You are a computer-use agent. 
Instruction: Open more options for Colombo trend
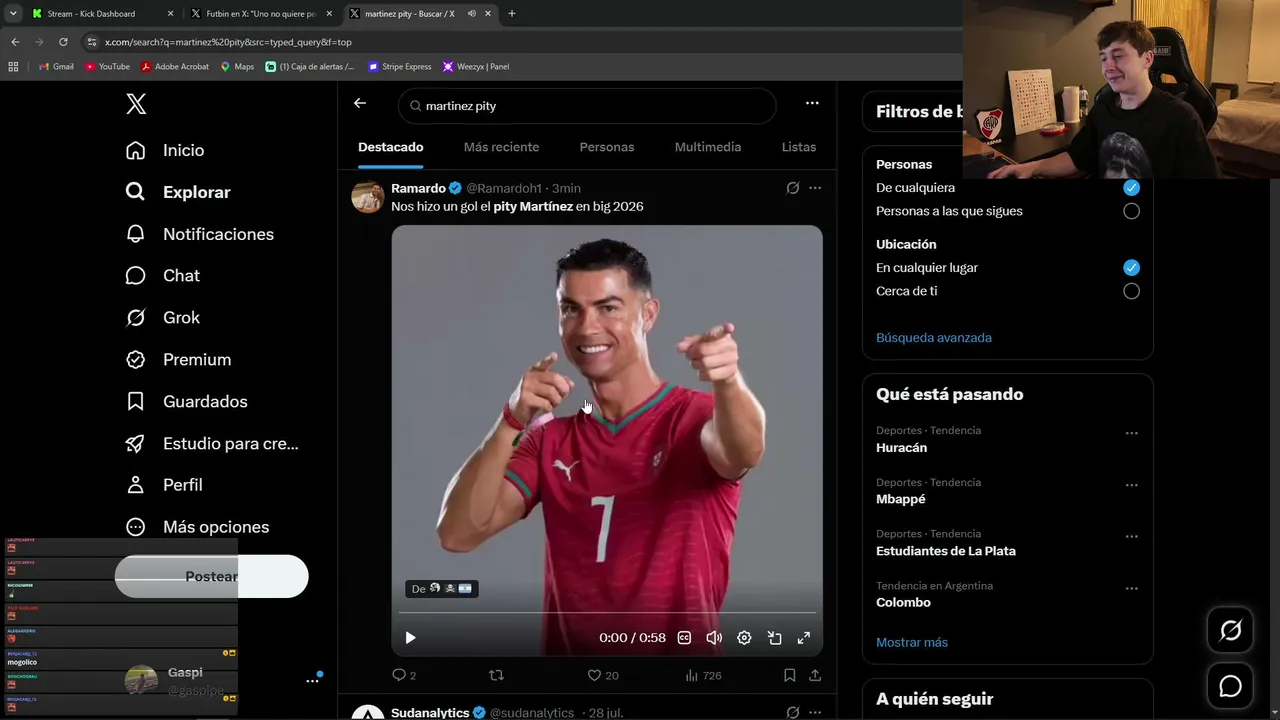point(1131,589)
